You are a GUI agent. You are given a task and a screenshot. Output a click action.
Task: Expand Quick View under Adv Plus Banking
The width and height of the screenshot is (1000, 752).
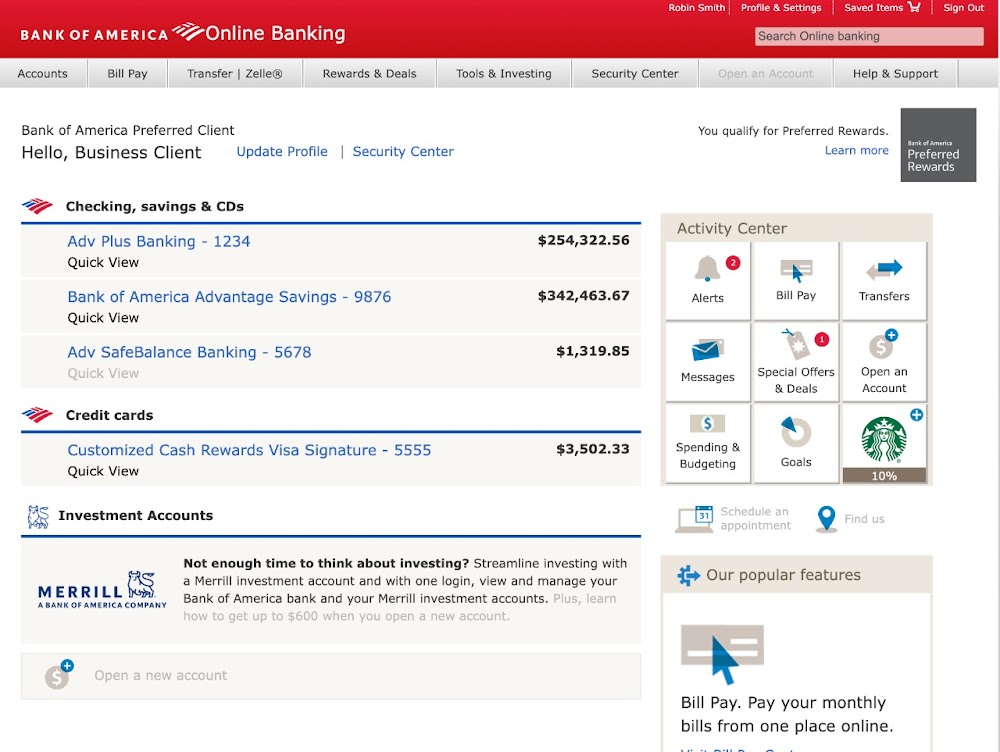pyautogui.click(x=103, y=262)
